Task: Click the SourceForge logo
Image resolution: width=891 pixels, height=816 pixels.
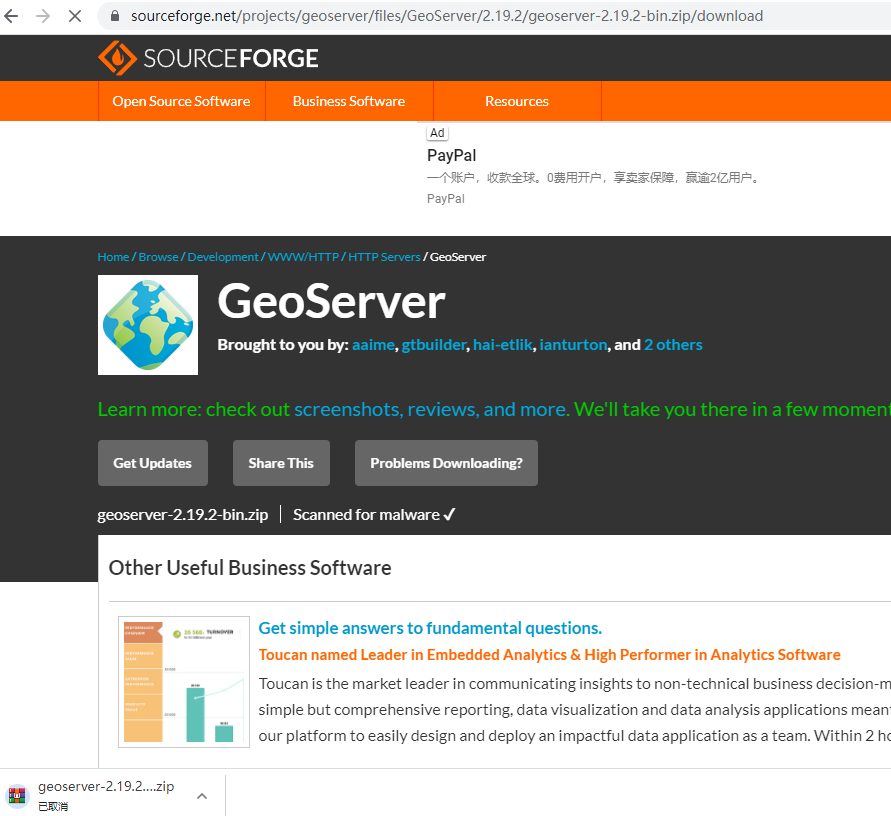Action: pos(207,57)
